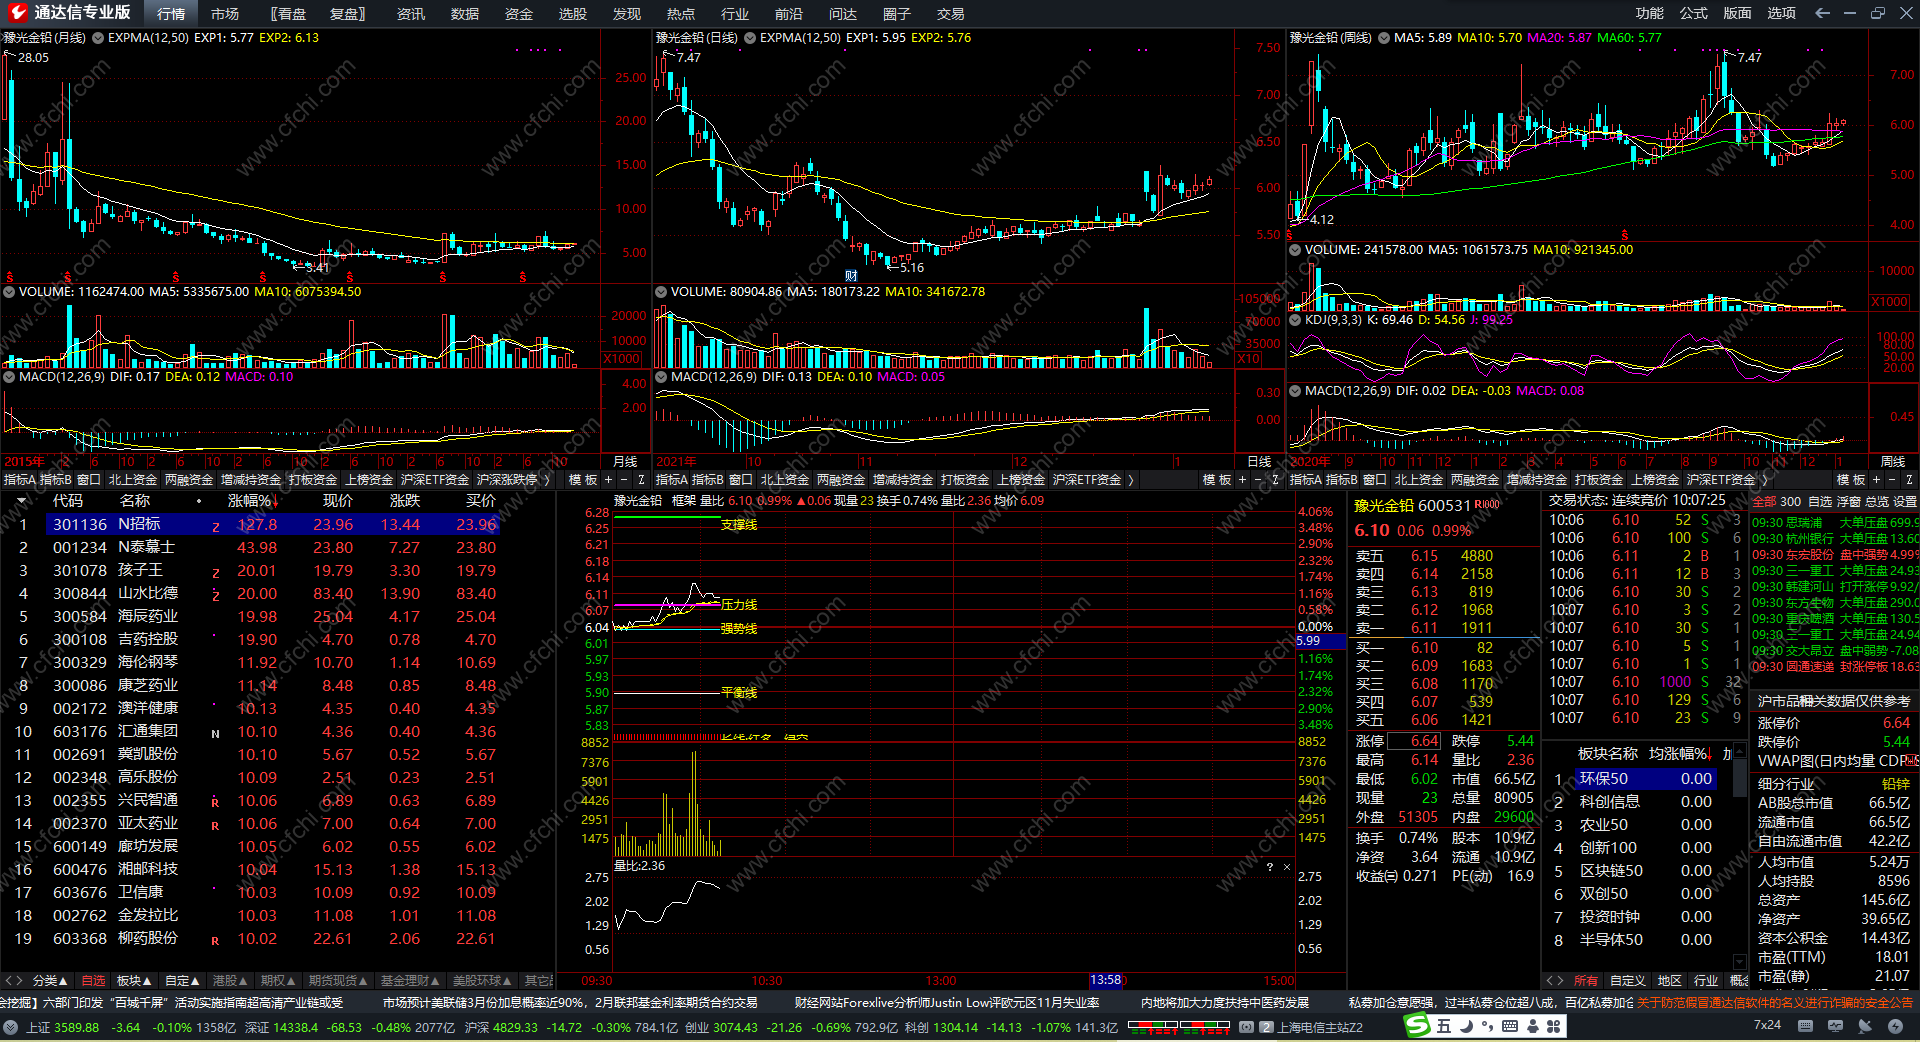Expand more indicator tabs arrow on daily chart
This screenshot has width=1920, height=1042.
(1131, 480)
